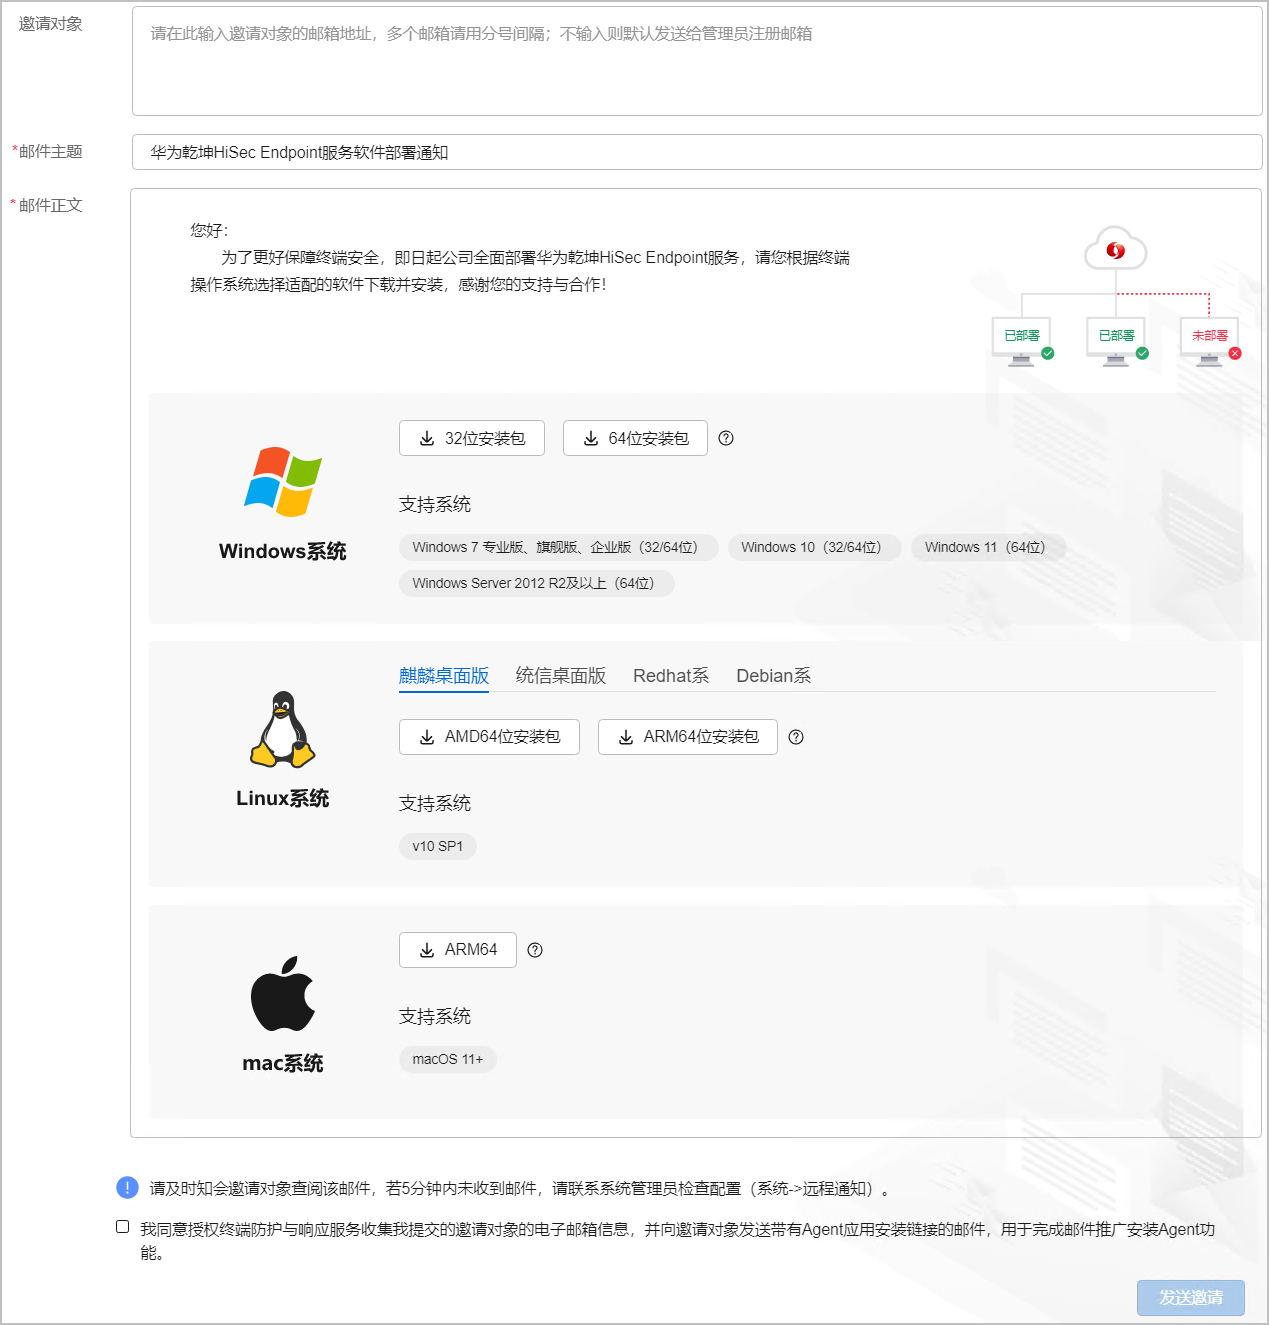1269x1325 pixels.
Task: Click the blue info icon before the reminder
Action: coord(127,1188)
